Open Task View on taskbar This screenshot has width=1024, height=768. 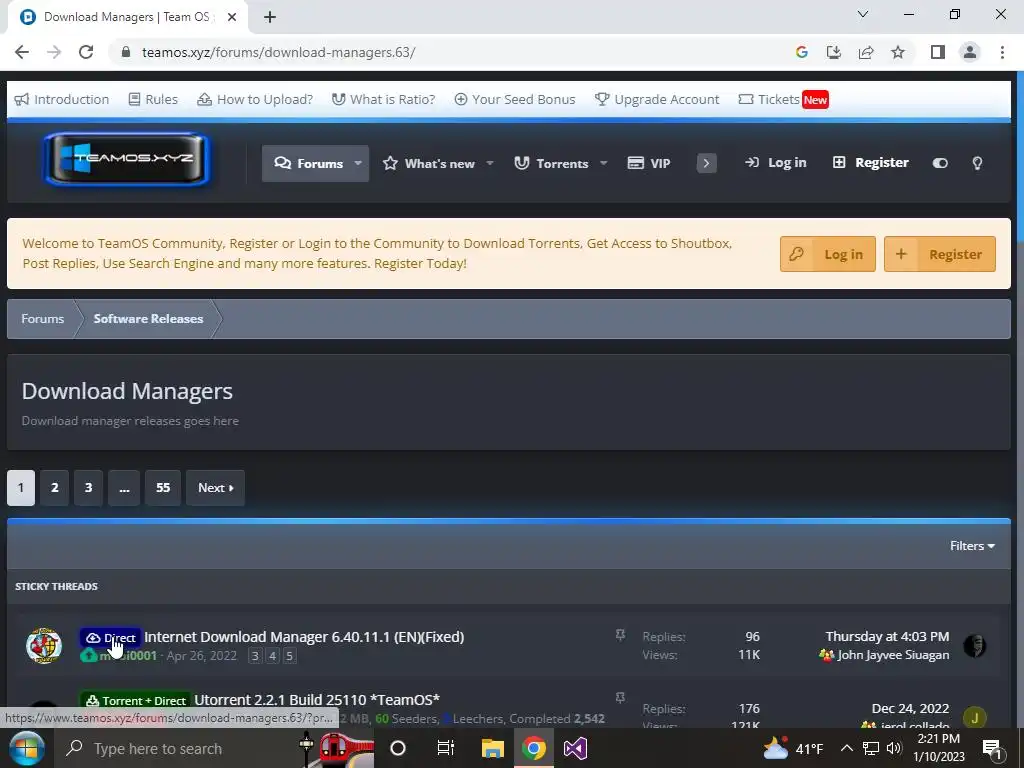(445, 748)
